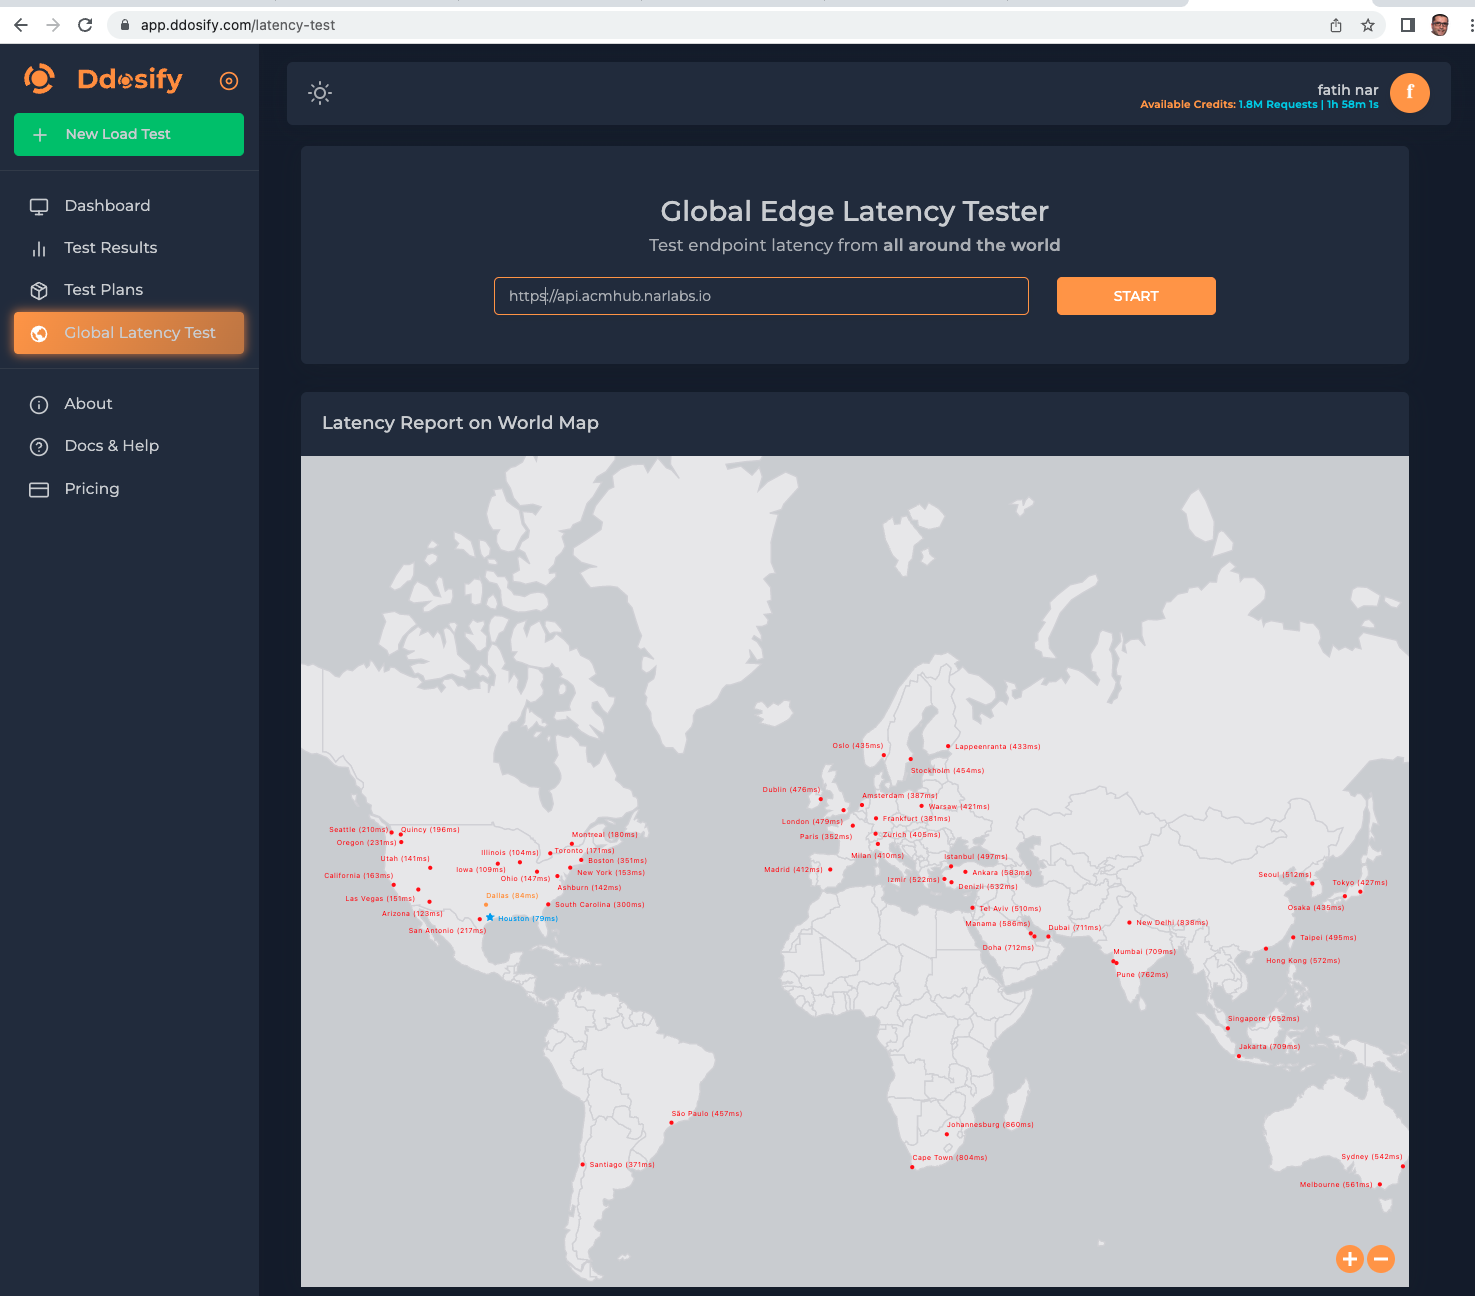Zoom out on the world map
Image resolution: width=1475 pixels, height=1296 pixels.
point(1381,1259)
